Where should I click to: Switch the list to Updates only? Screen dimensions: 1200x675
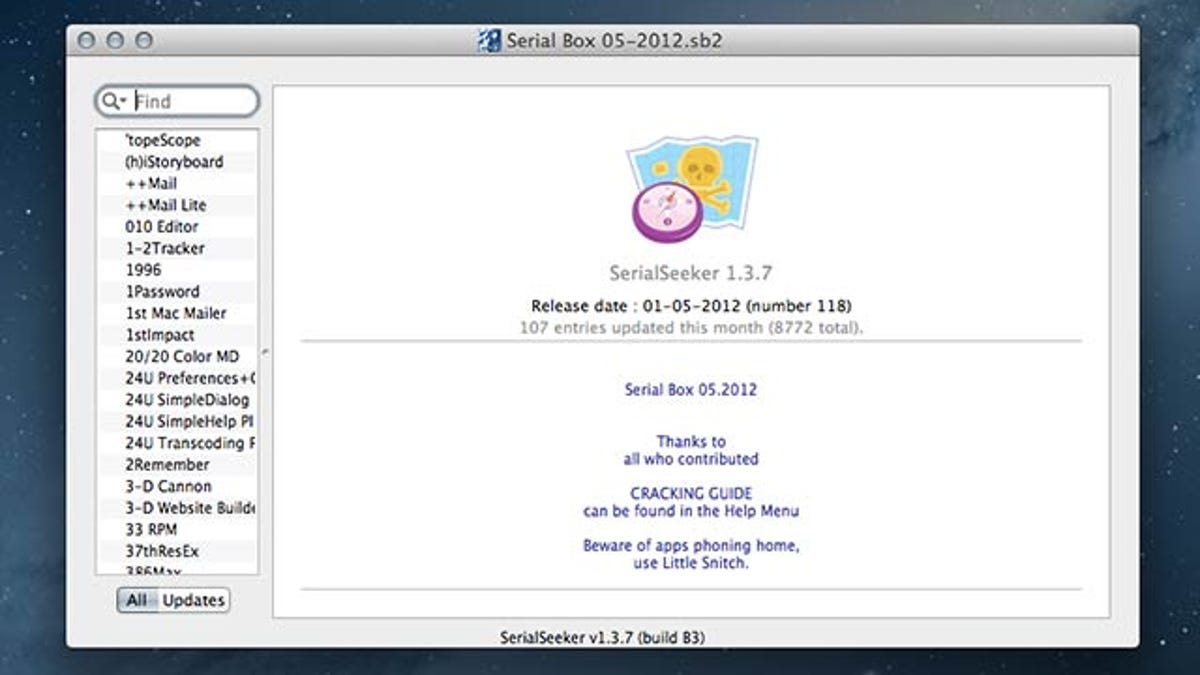[x=194, y=600]
